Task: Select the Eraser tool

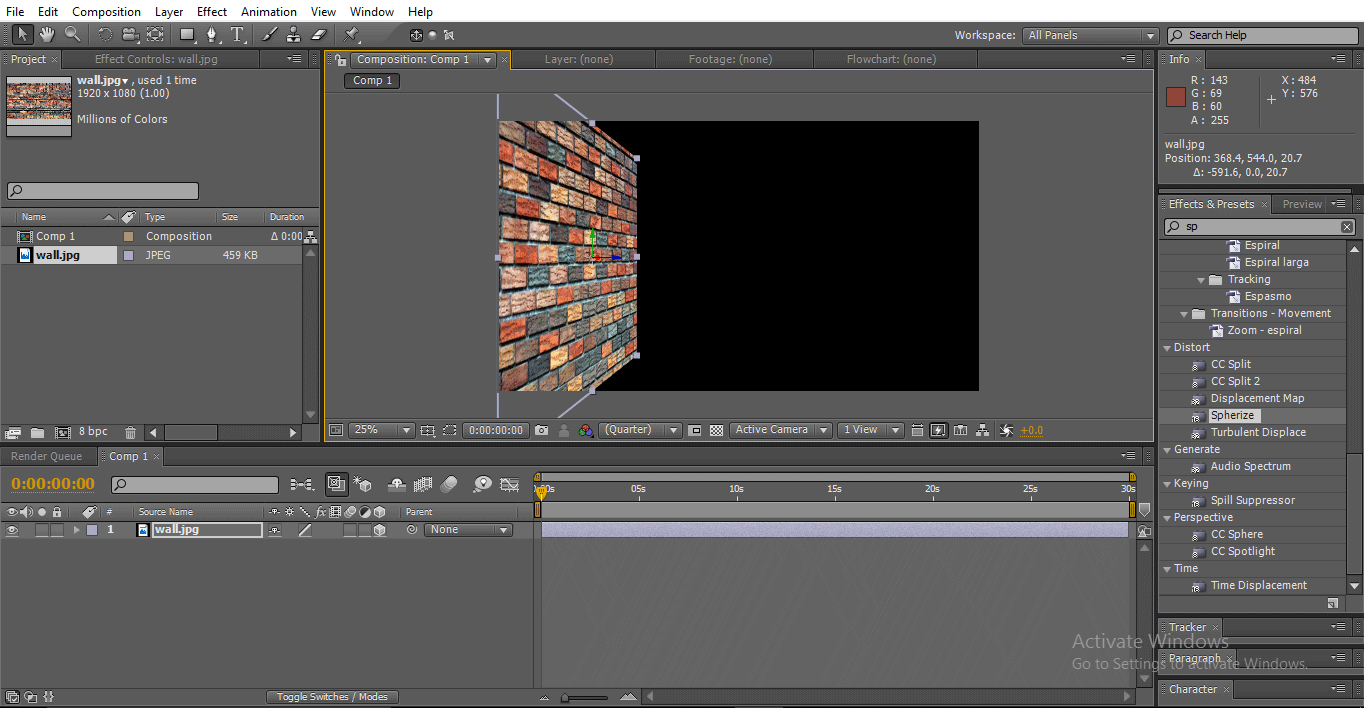Action: tap(319, 35)
